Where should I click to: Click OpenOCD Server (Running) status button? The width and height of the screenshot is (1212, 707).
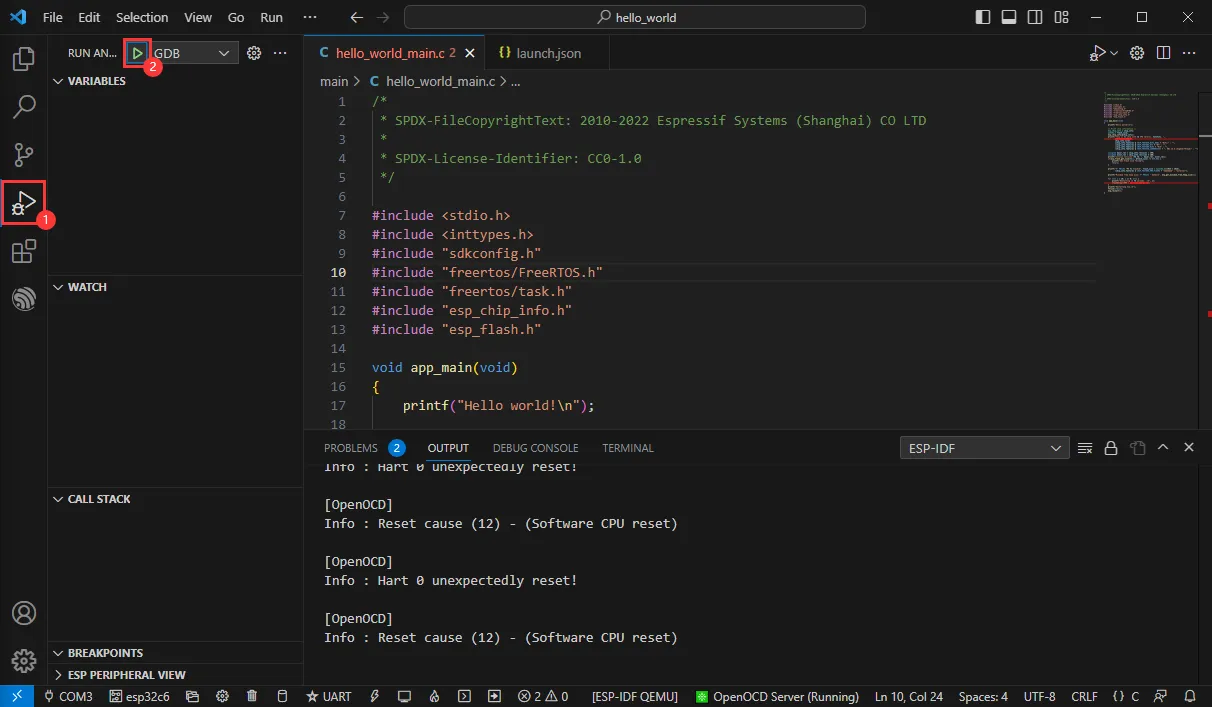pyautogui.click(x=777, y=696)
